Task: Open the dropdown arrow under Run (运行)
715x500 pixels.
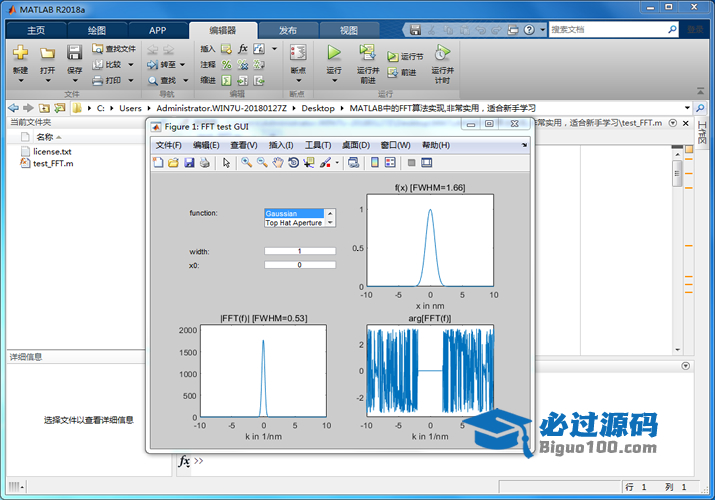Action: 334,81
